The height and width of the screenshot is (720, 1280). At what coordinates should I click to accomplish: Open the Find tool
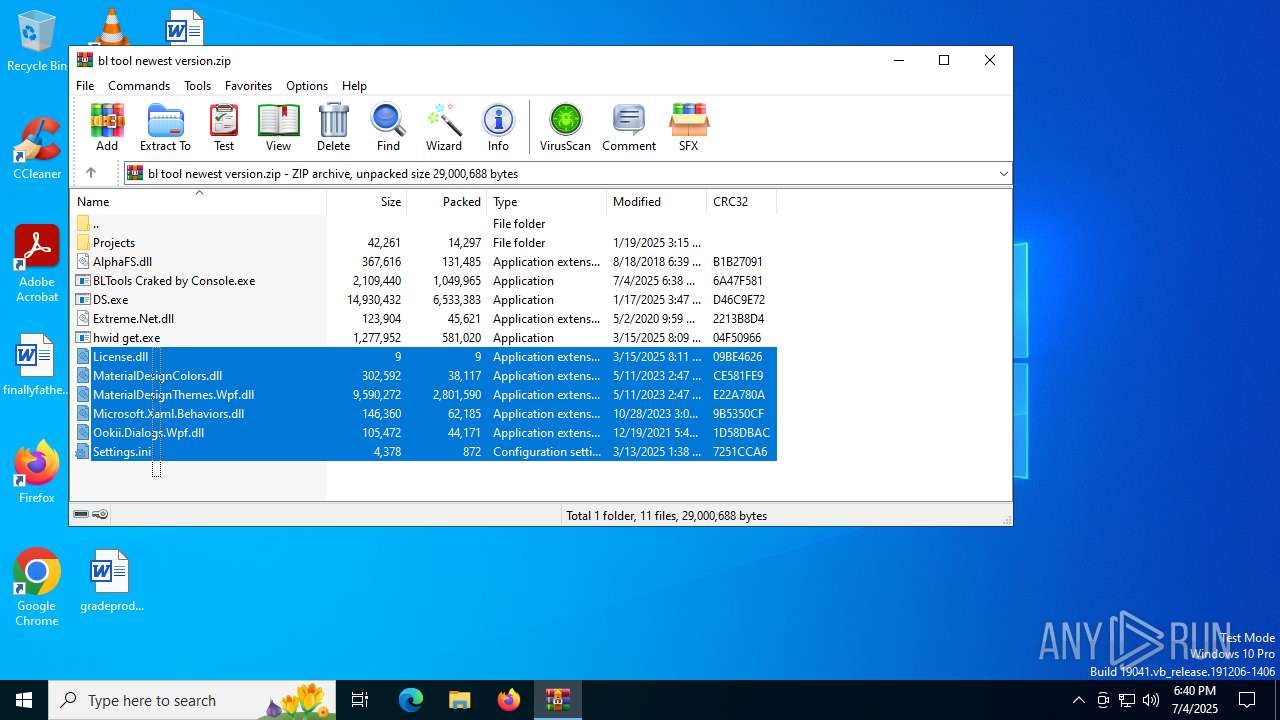coord(388,128)
